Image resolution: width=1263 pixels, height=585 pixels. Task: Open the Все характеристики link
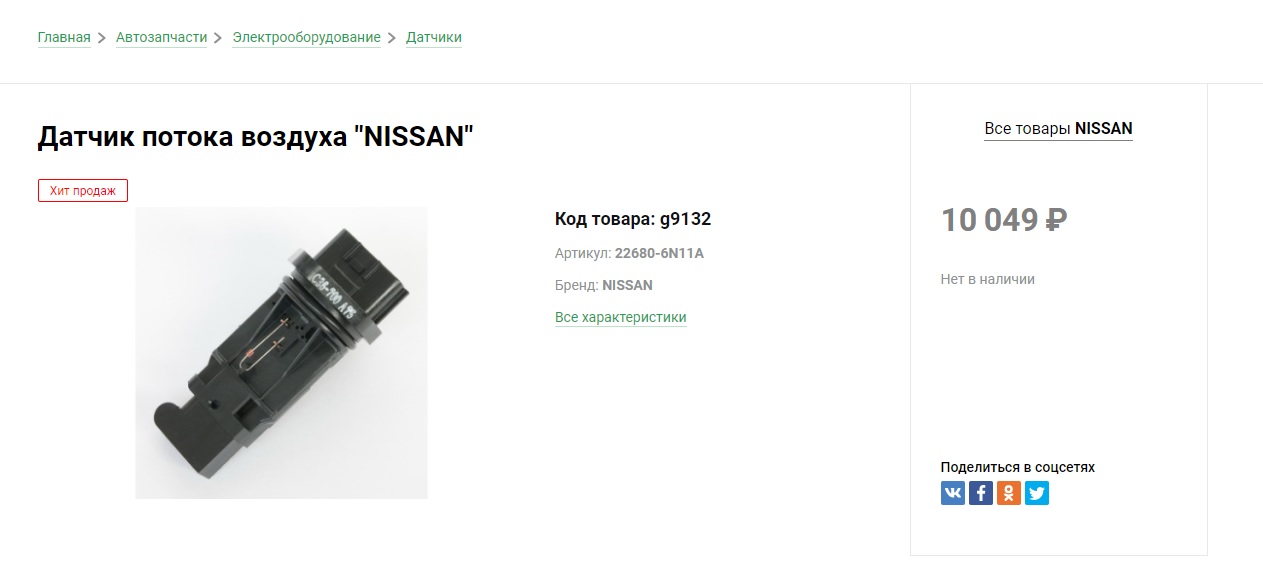(x=621, y=318)
